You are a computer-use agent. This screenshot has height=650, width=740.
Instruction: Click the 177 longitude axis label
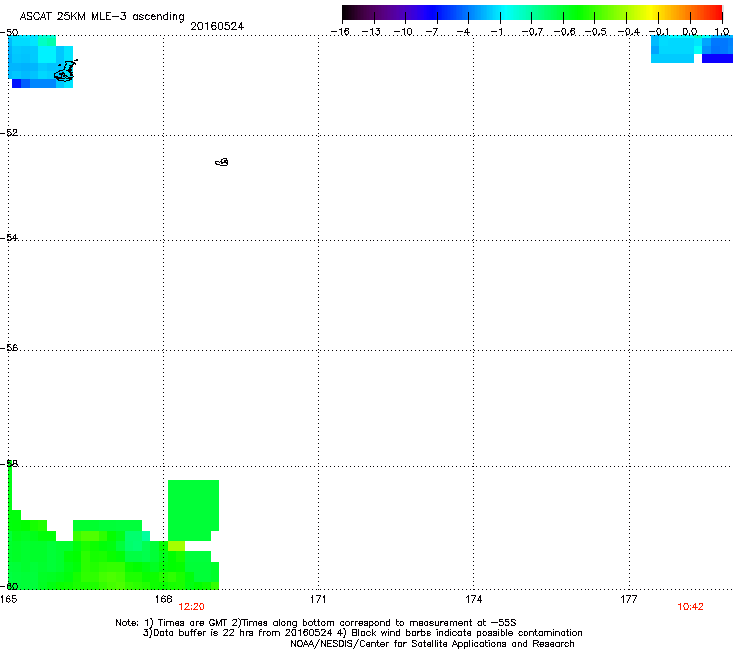[629, 599]
